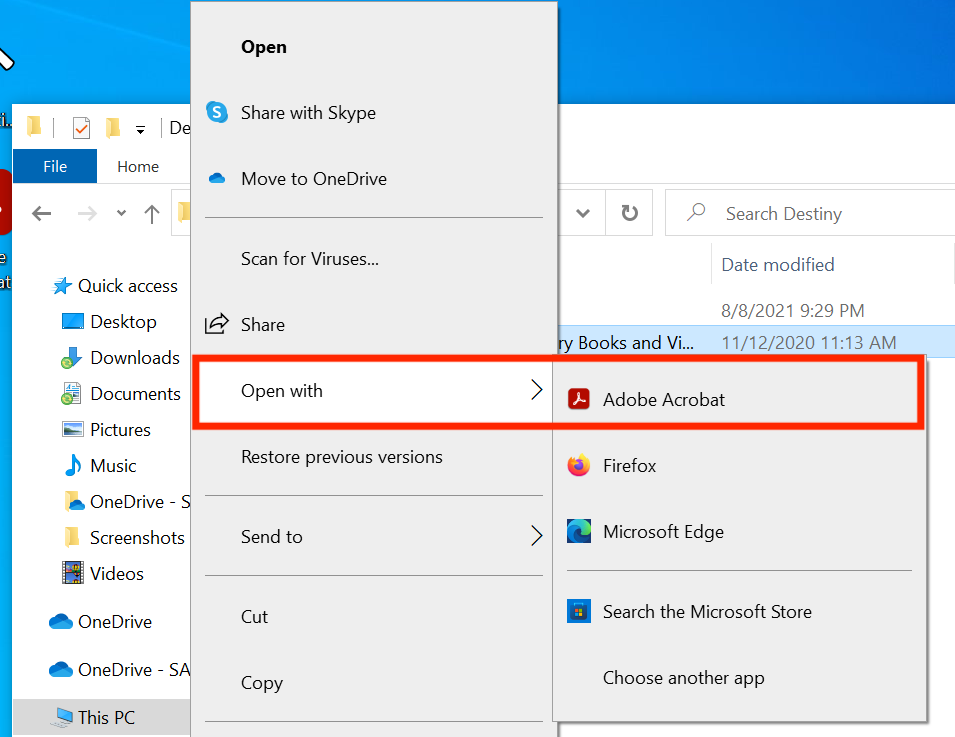Open the file with Microsoft Edge
955x737 pixels.
739,532
